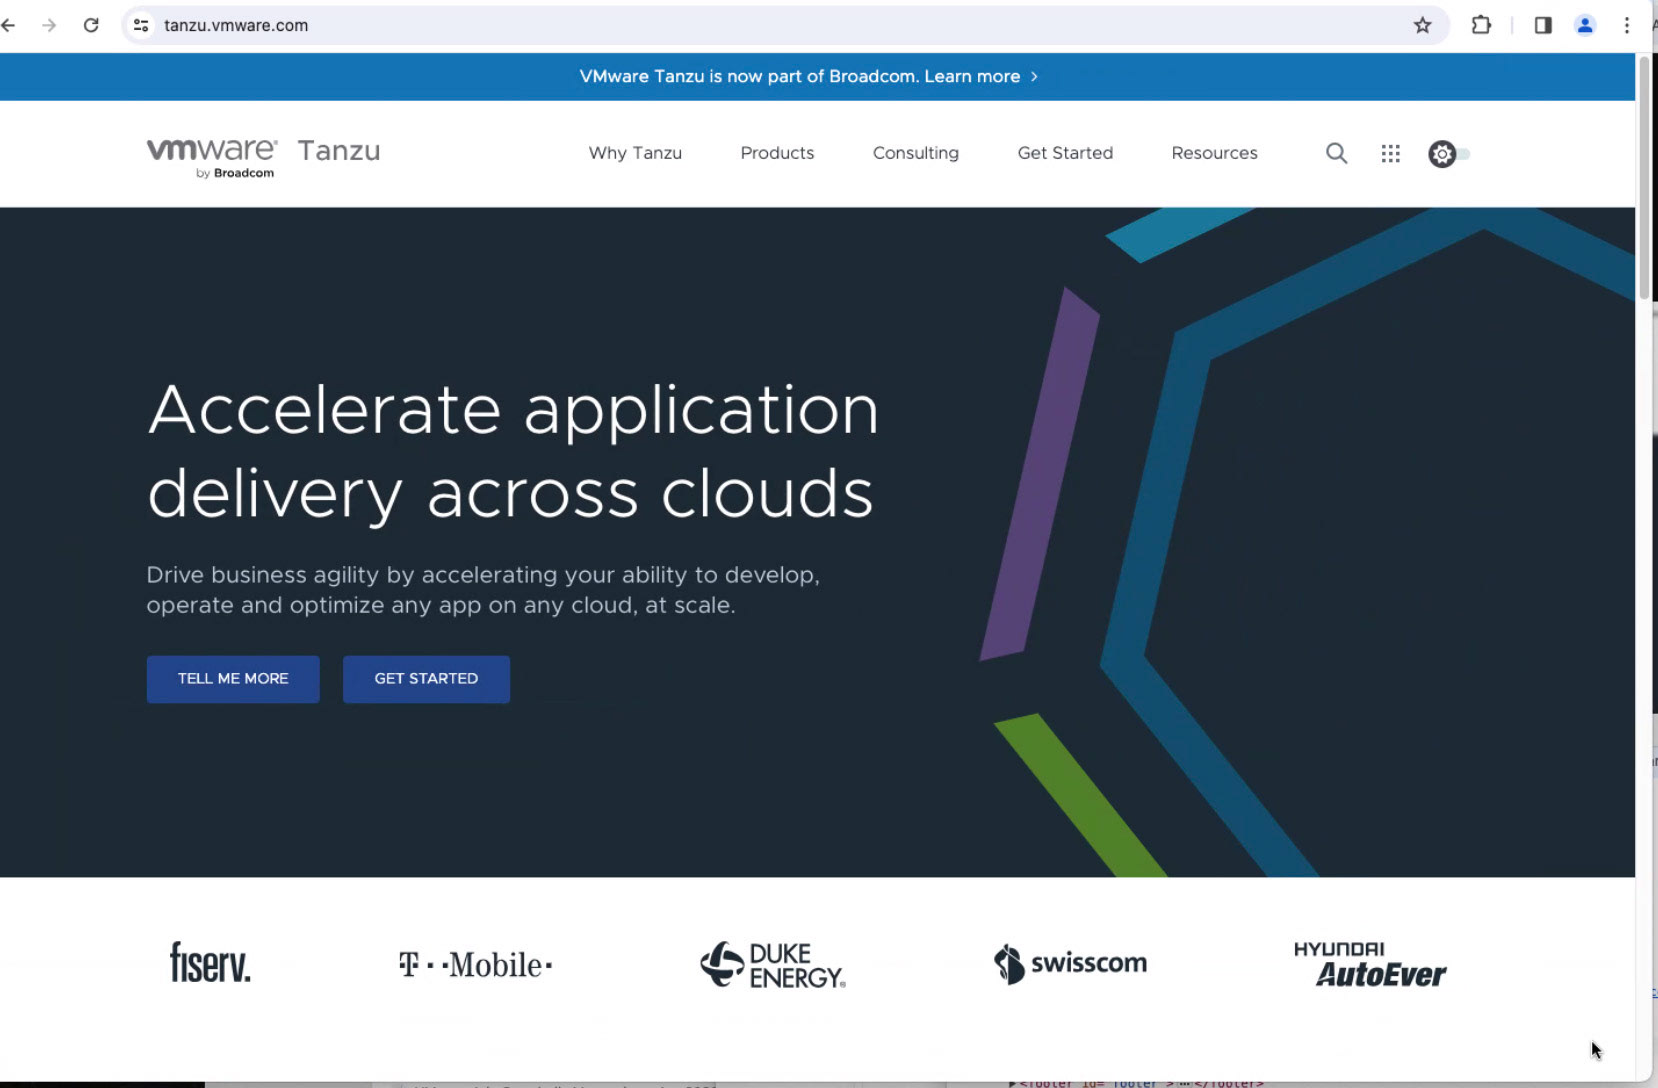Click the GET STARTED hero button
The height and width of the screenshot is (1088, 1658).
pyautogui.click(x=426, y=679)
